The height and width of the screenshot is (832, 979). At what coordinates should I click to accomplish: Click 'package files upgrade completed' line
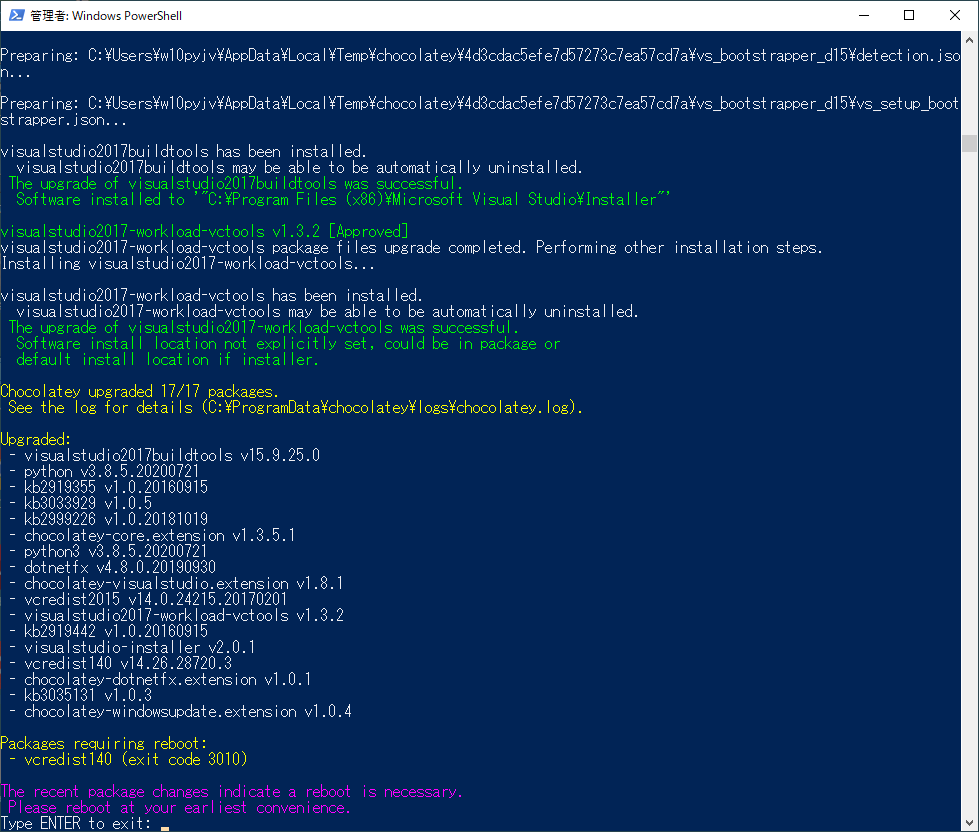pyautogui.click(x=411, y=248)
